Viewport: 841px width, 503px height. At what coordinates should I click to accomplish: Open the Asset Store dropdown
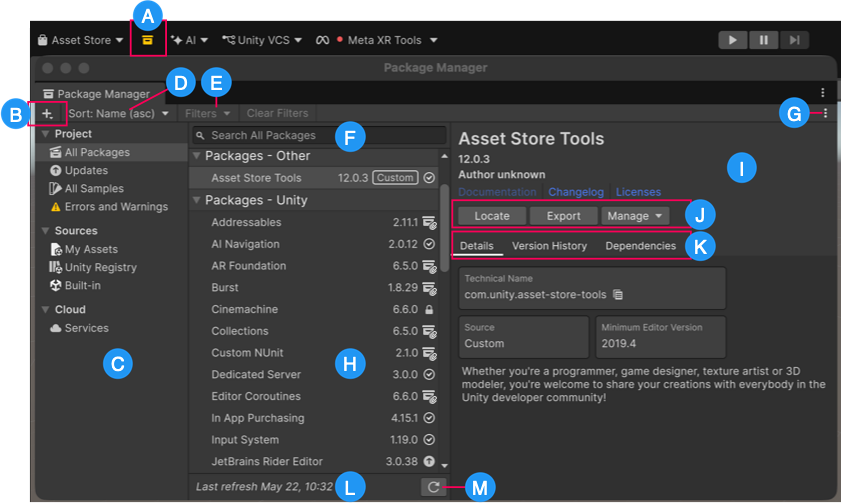[x=80, y=40]
